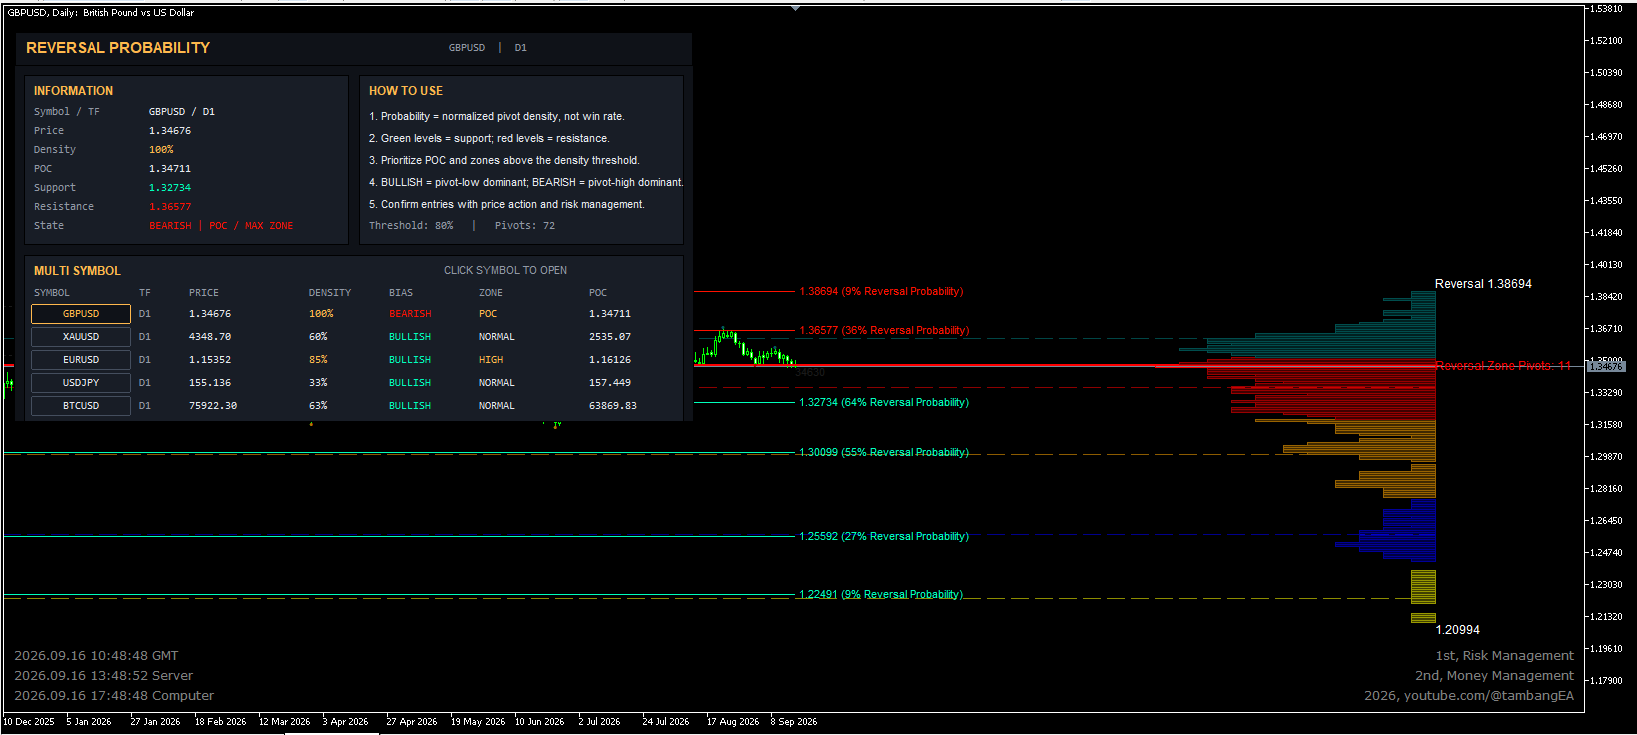Click the BTCUSD price value 75922.30
Image resolution: width=1637 pixels, height=735 pixels.
point(213,406)
